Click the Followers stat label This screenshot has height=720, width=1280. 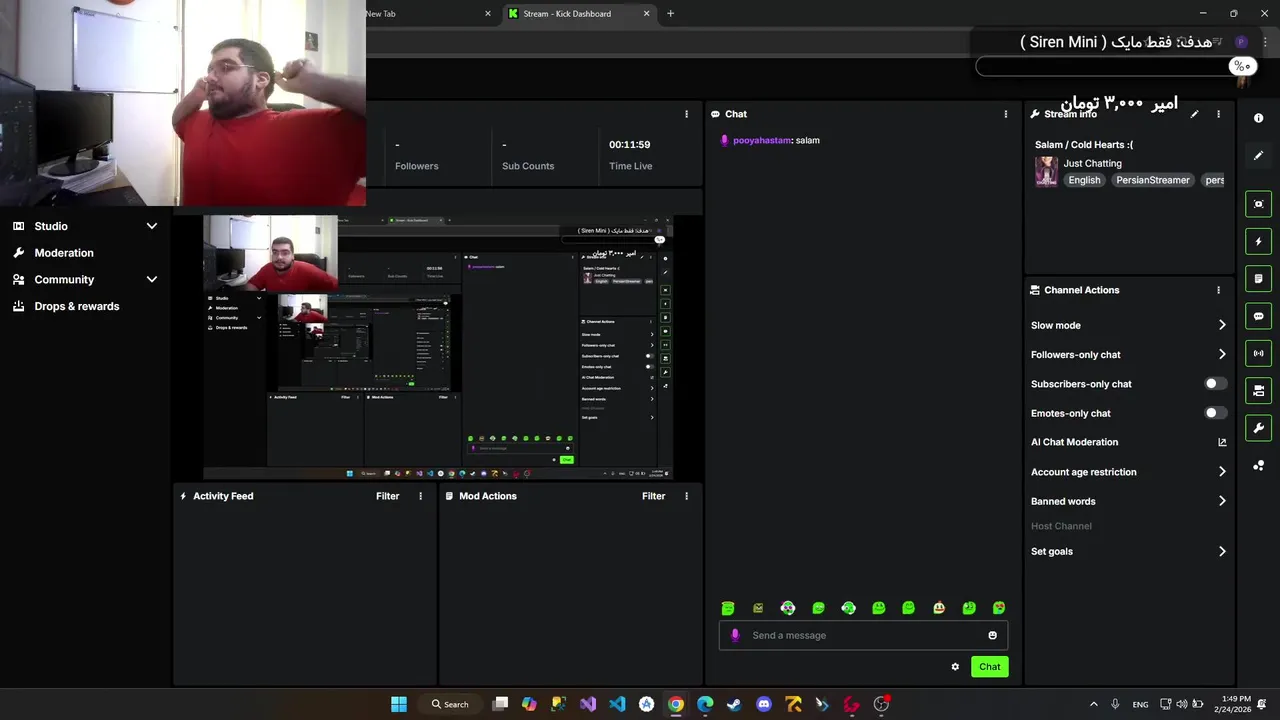(x=416, y=166)
